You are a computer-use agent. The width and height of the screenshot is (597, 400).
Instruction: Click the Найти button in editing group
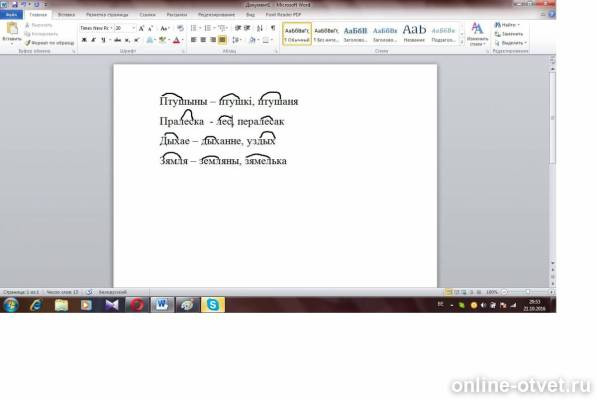pos(507,25)
